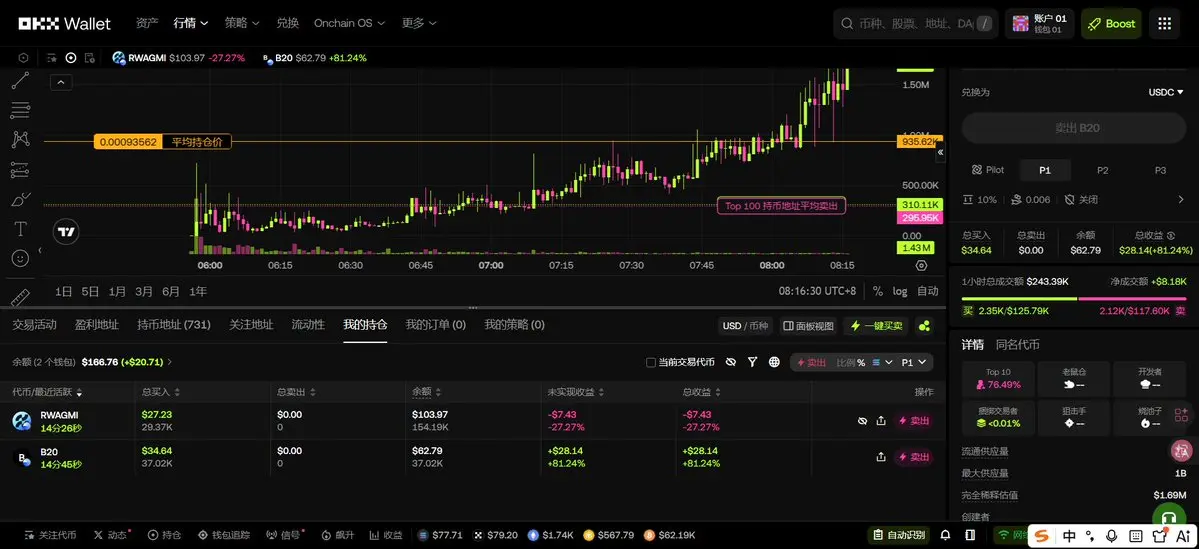Share the B20 position
Image resolution: width=1199 pixels, height=549 pixels.
(881, 456)
